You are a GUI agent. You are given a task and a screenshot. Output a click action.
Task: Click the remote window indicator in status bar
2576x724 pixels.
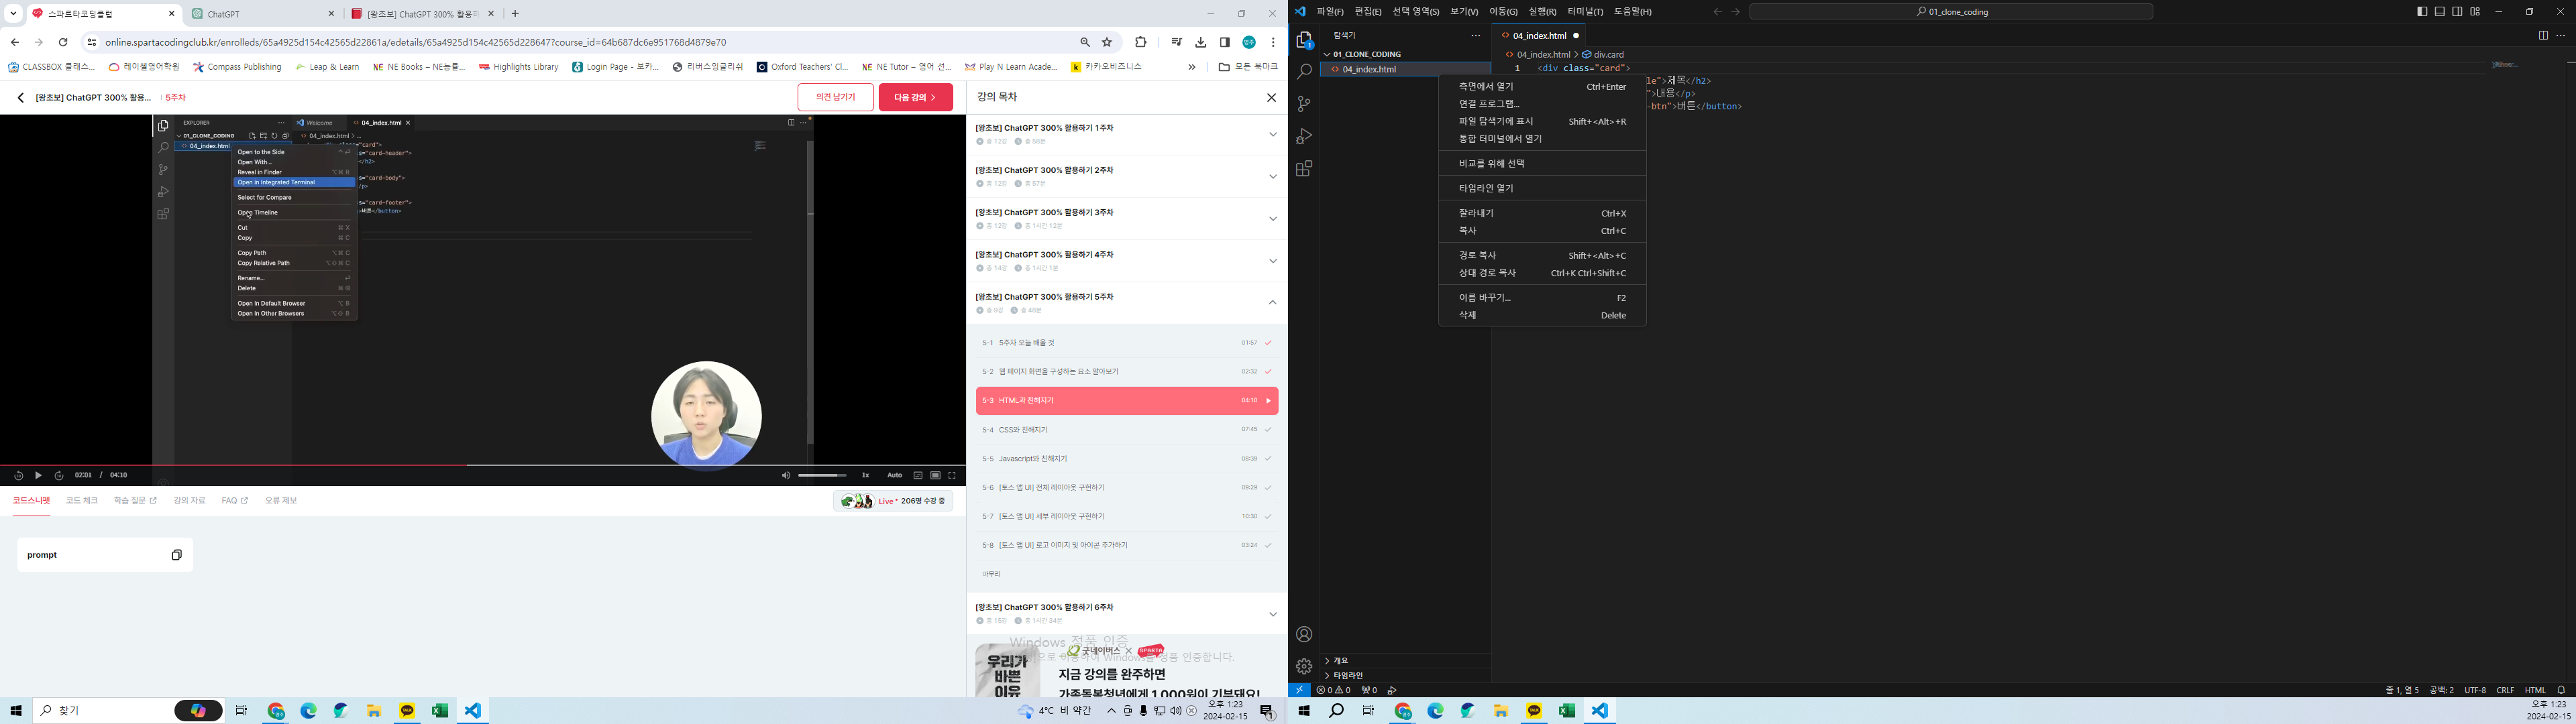pyautogui.click(x=1299, y=690)
